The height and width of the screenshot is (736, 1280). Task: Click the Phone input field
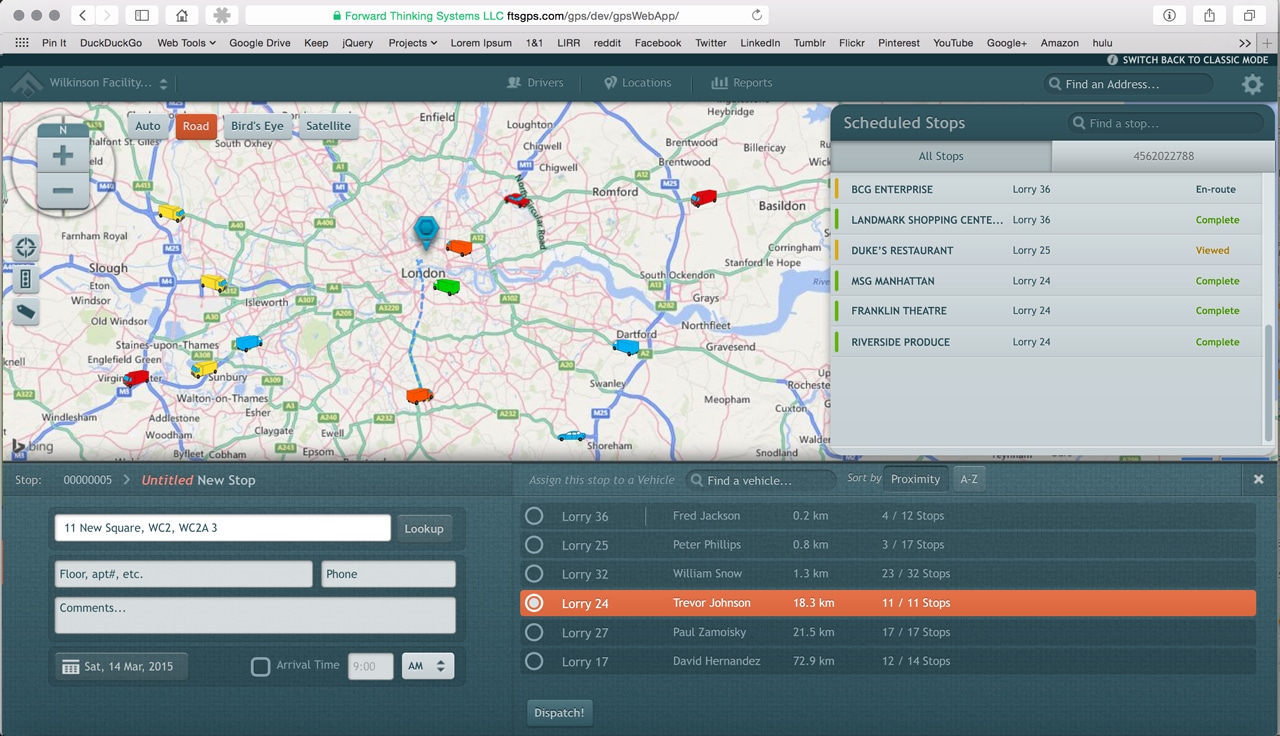click(x=389, y=574)
